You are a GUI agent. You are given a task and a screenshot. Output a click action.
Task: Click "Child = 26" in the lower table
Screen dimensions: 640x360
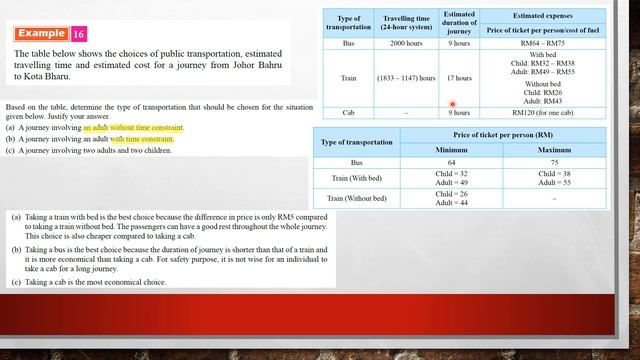(x=451, y=194)
